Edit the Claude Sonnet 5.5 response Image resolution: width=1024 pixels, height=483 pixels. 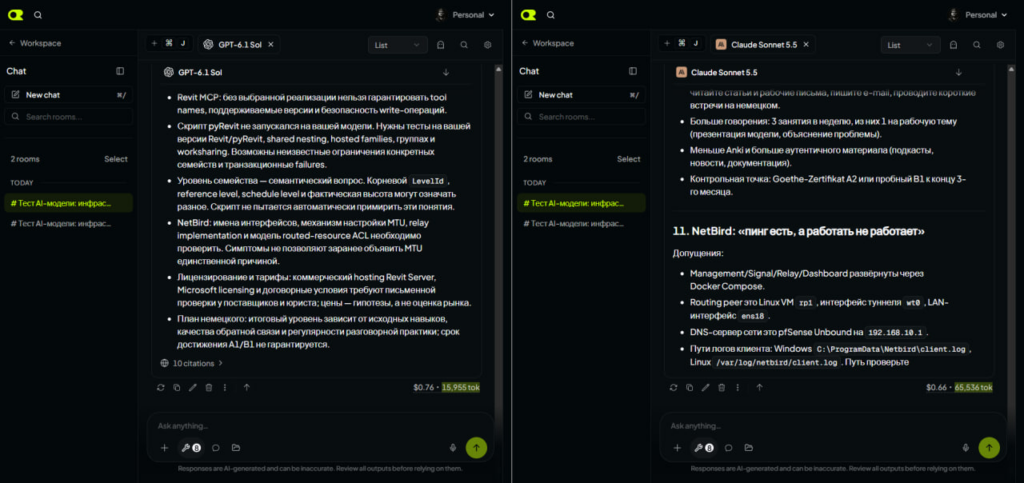point(705,388)
